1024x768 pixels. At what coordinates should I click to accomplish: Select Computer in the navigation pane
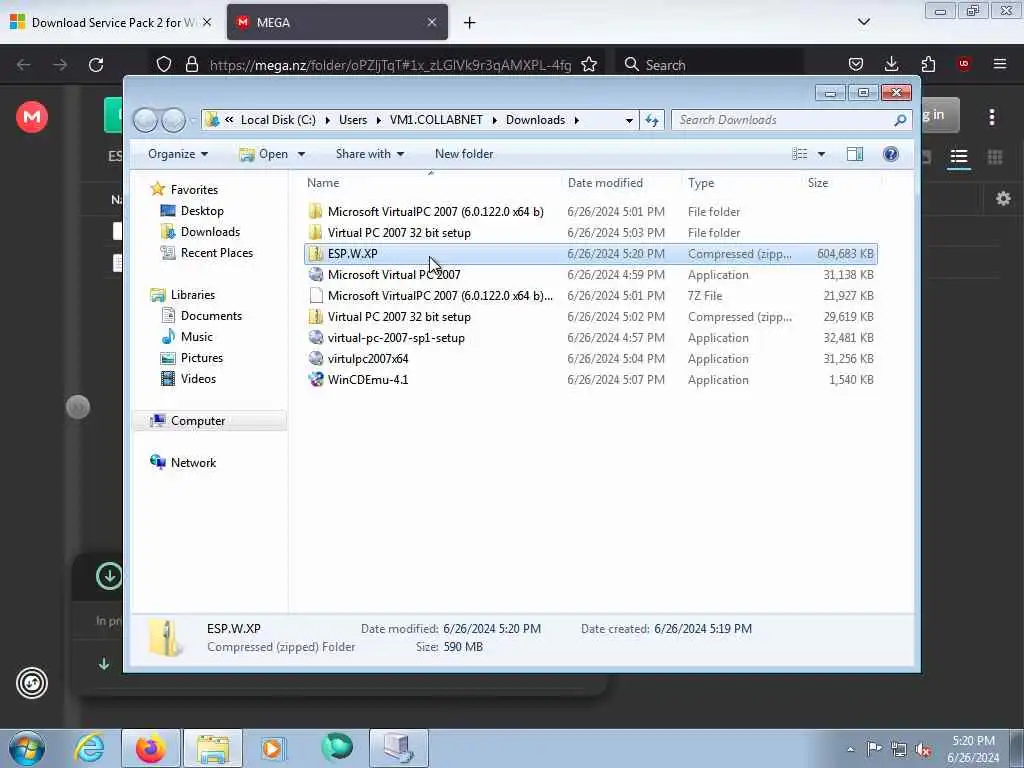coord(198,421)
